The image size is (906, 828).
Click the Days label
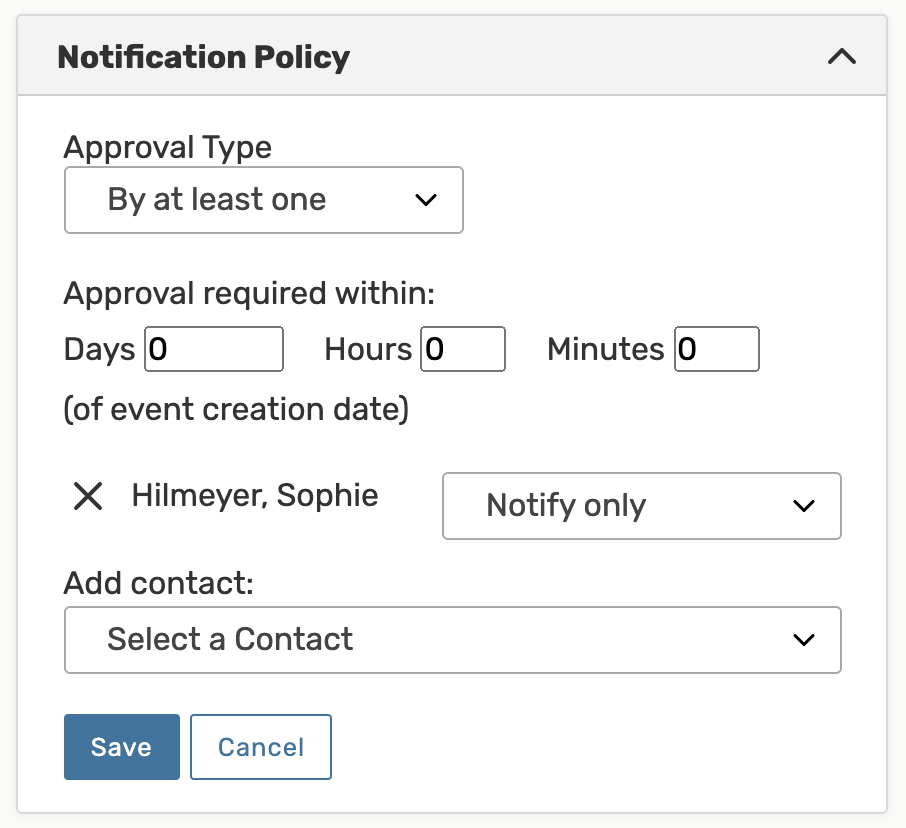(99, 350)
